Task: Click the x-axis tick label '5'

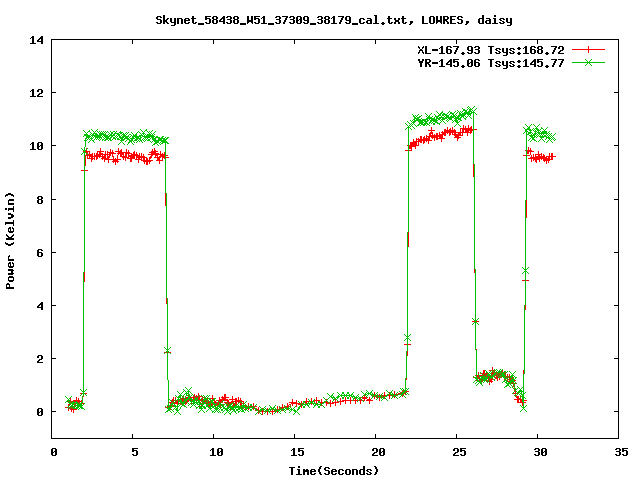Action: pos(134,452)
